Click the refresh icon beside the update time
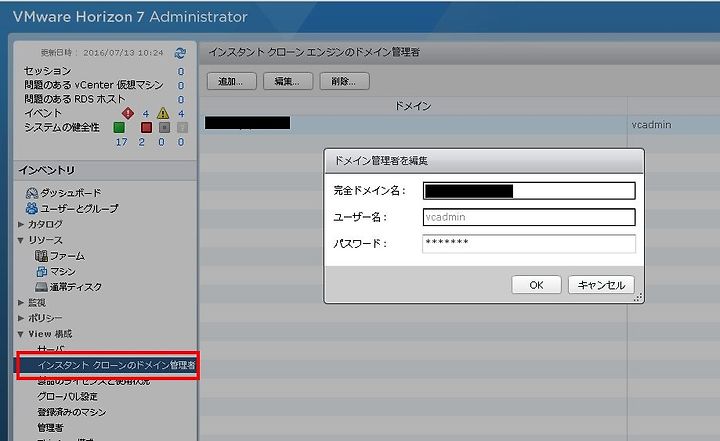Image resolution: width=720 pixels, height=441 pixels. point(180,53)
